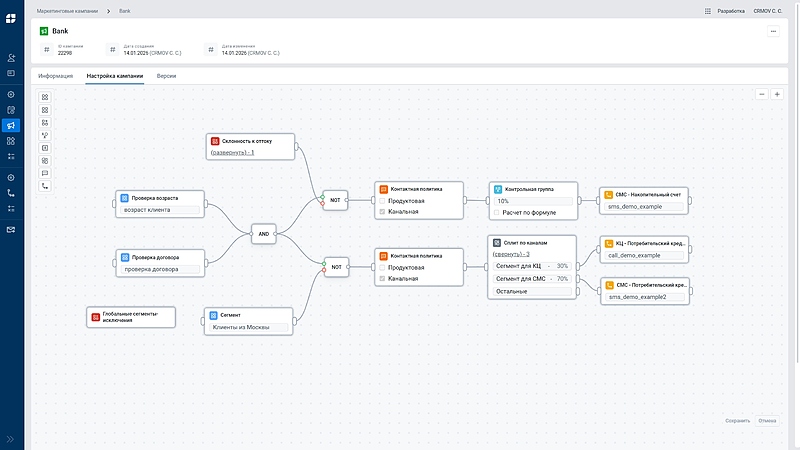Expand Склонность к оттоку via (развернуть) link

(232, 152)
